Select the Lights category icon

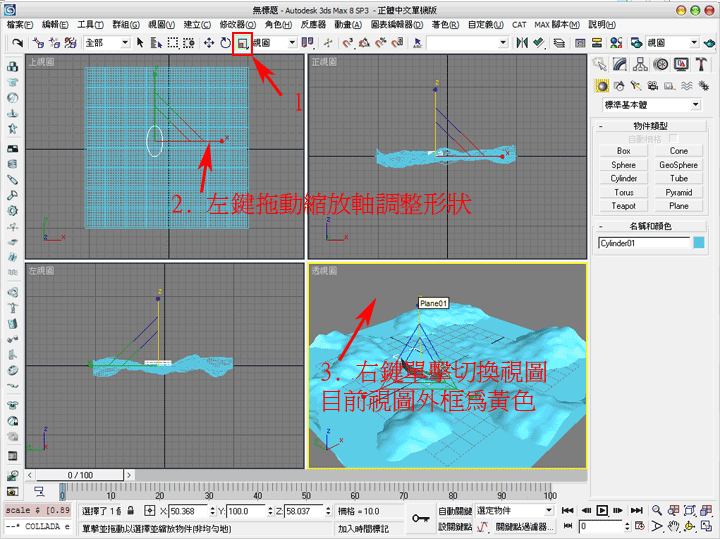pos(636,86)
